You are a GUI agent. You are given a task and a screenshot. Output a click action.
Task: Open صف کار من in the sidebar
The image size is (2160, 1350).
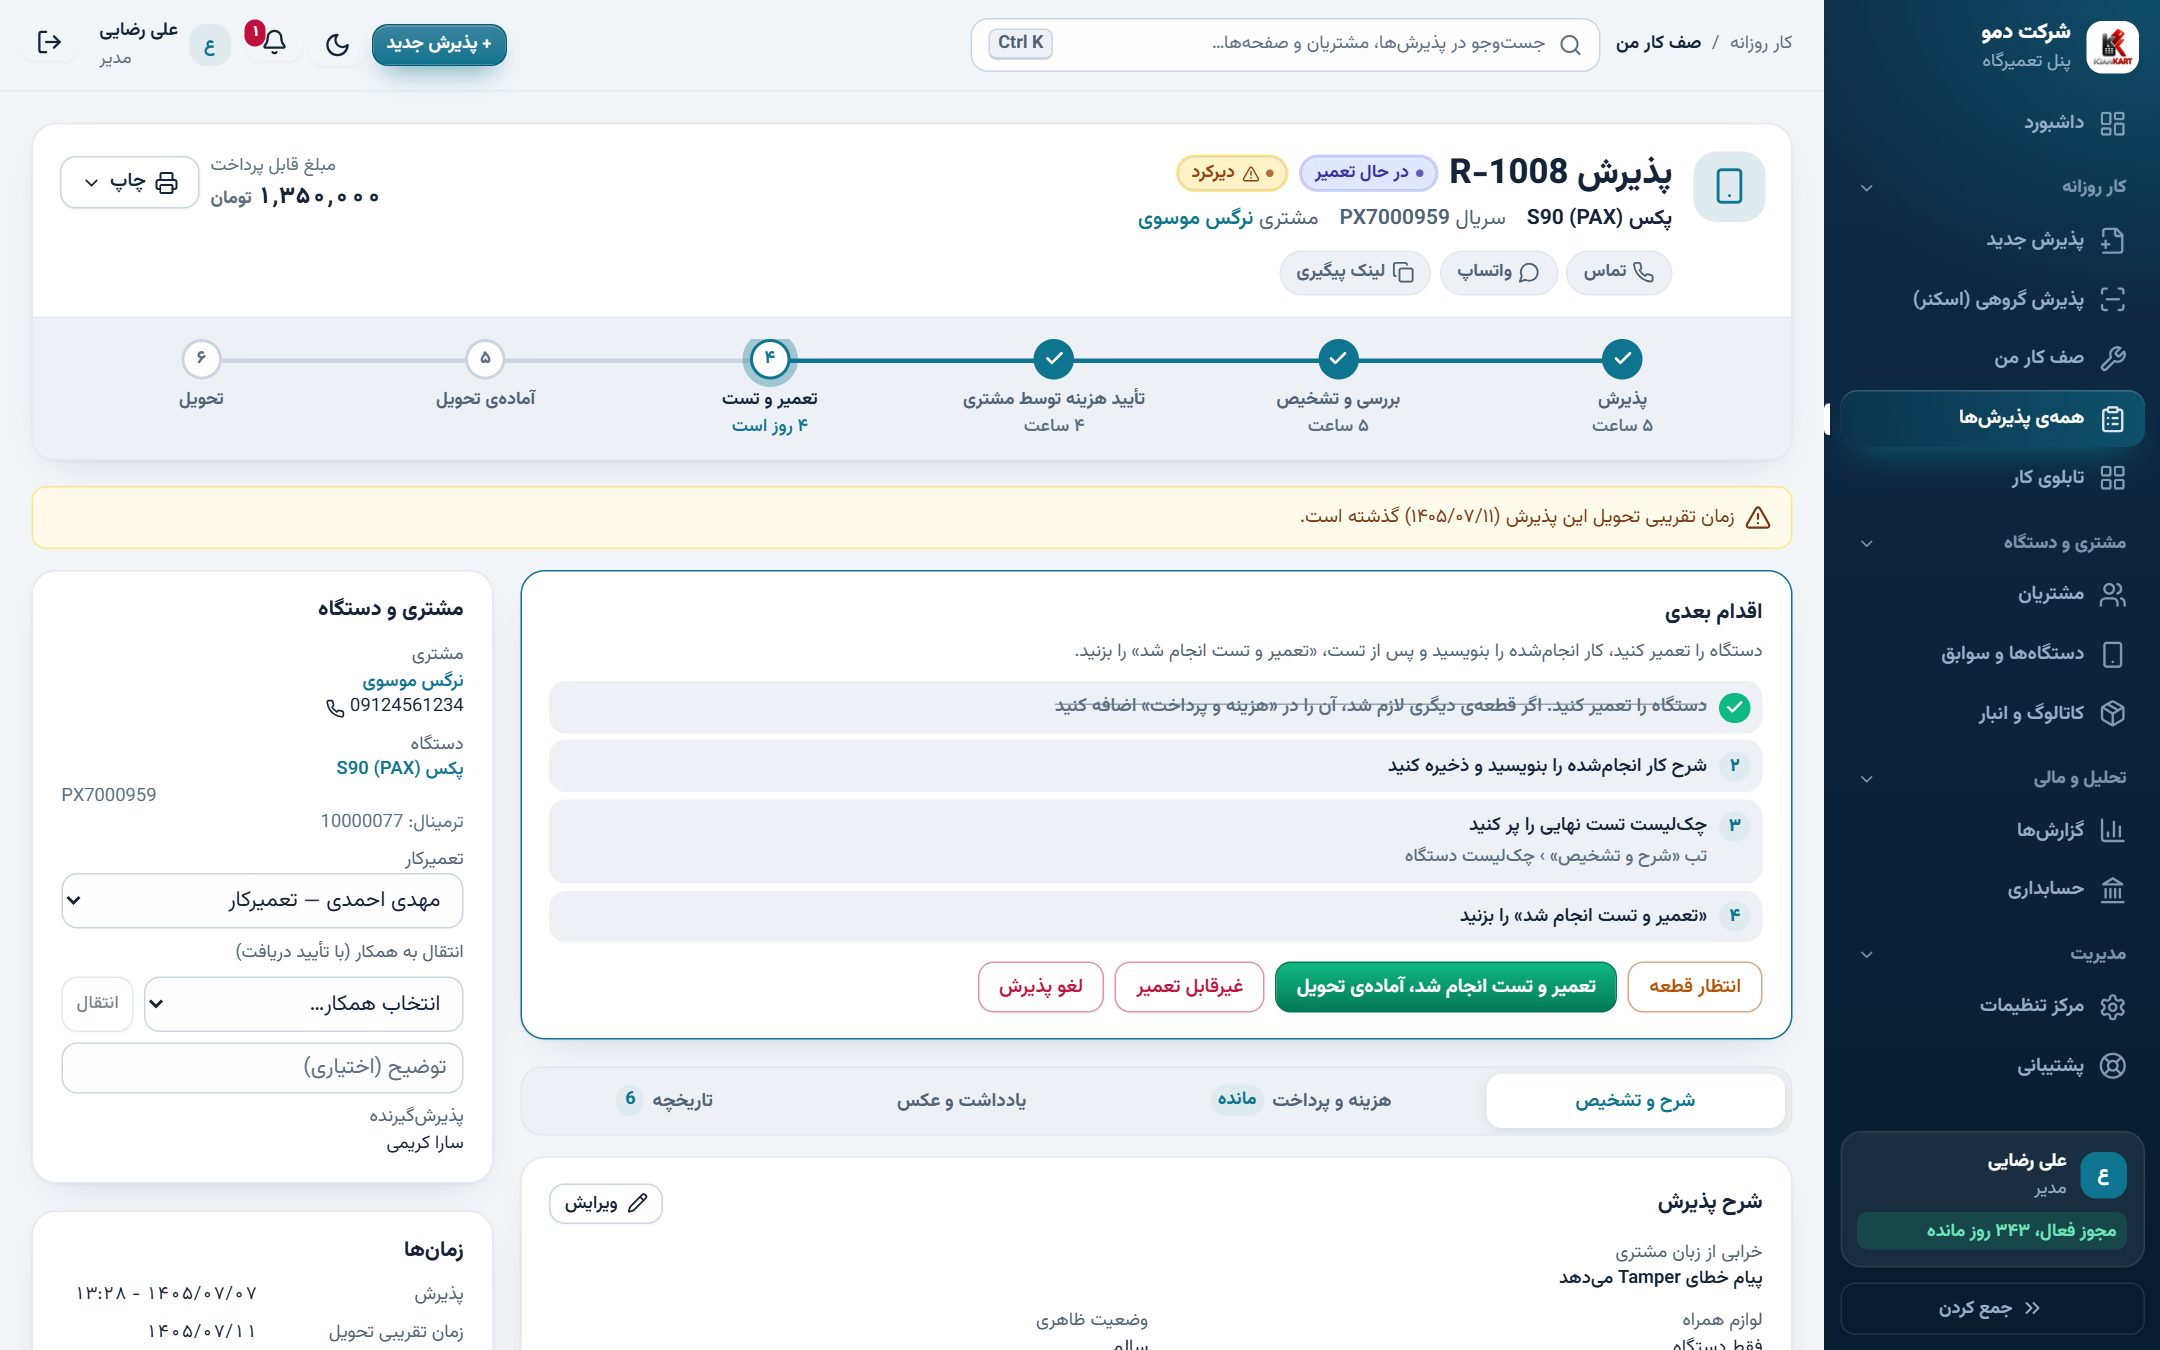click(x=1992, y=358)
